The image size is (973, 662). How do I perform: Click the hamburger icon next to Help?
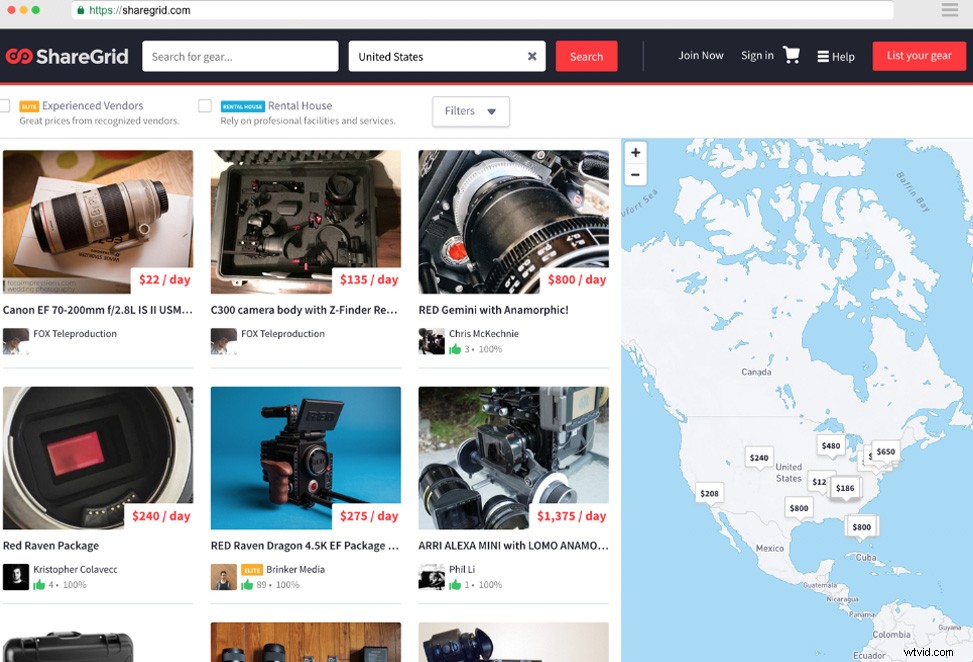(x=825, y=56)
